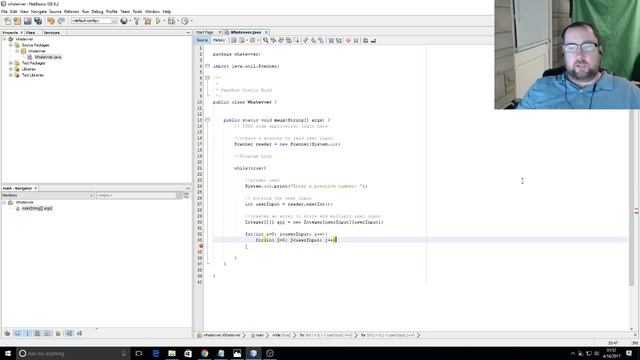Toggle Sort by Source in Navigator

[79, 333]
